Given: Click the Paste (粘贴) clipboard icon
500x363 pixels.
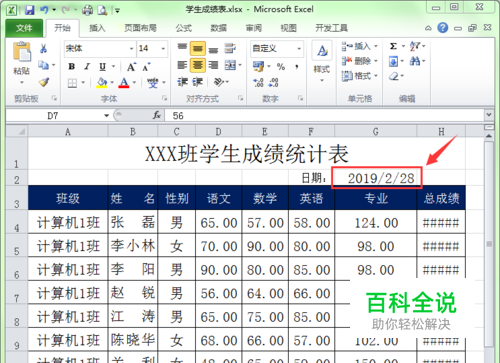Looking at the screenshot, I should pos(22,52).
